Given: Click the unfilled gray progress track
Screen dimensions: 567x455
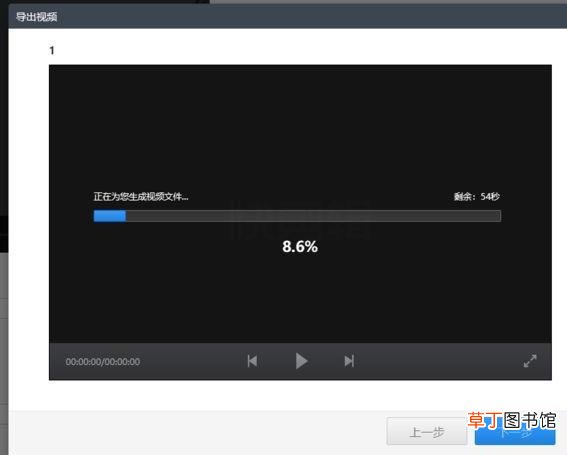Looking at the screenshot, I should click(x=313, y=216).
